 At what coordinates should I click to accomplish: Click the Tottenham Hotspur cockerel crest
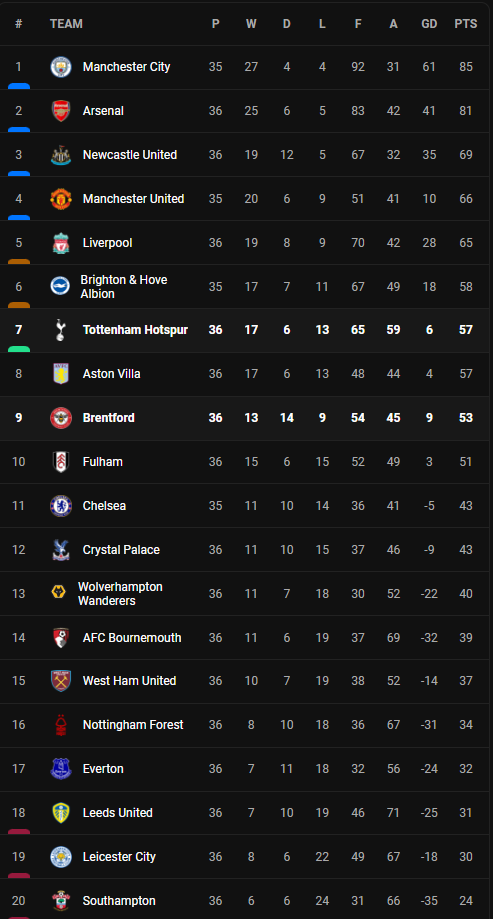coord(61,330)
